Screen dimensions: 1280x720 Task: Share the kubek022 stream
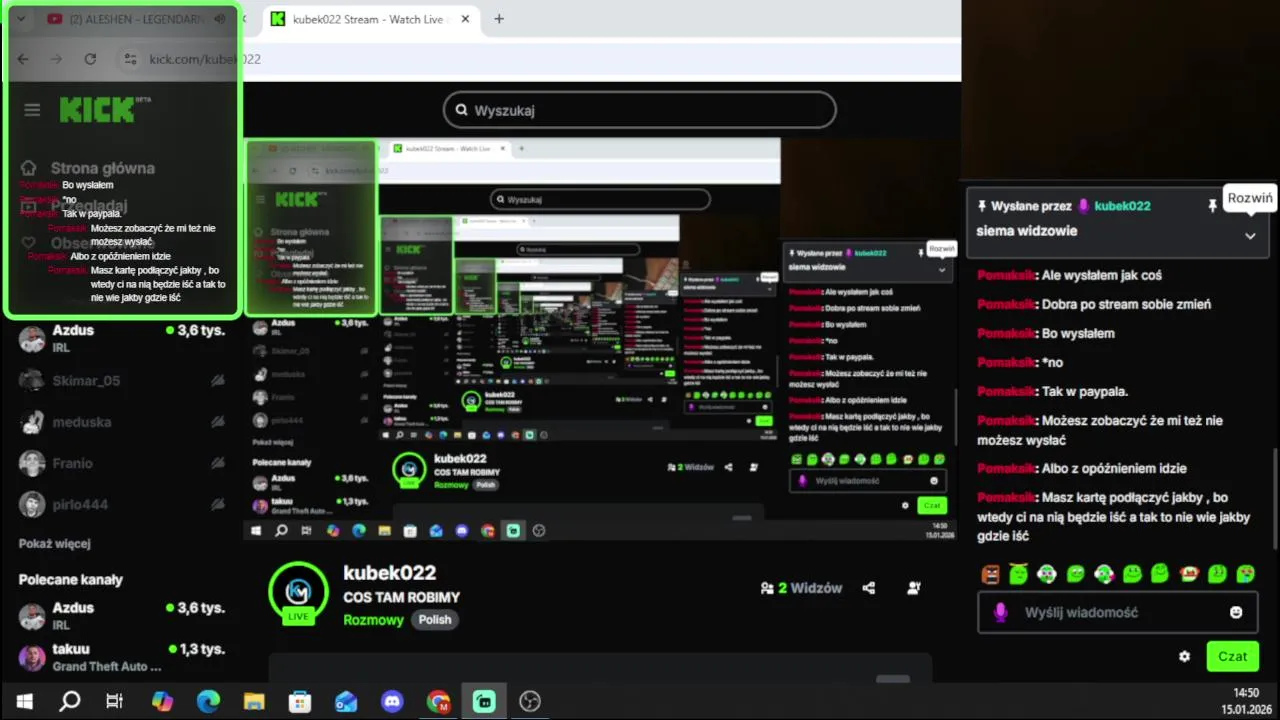tap(868, 588)
